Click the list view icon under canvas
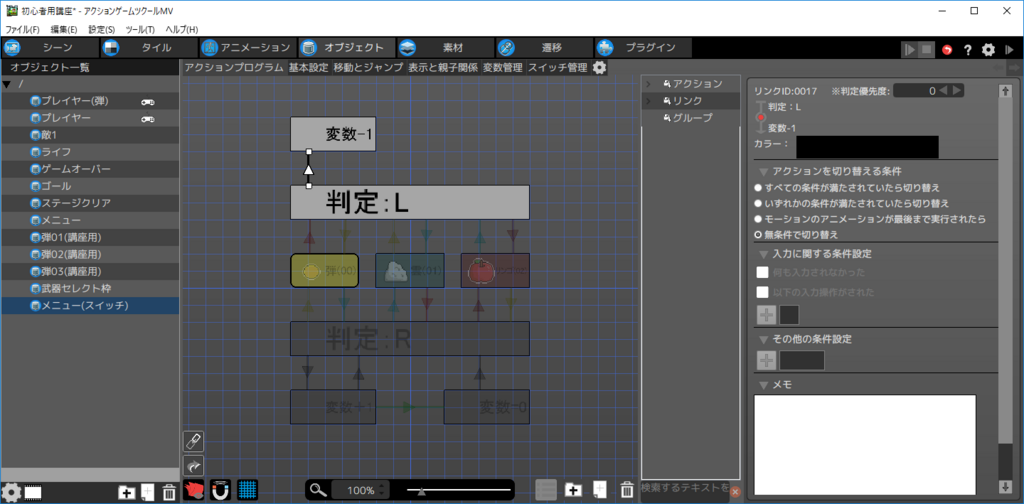 tap(546, 490)
